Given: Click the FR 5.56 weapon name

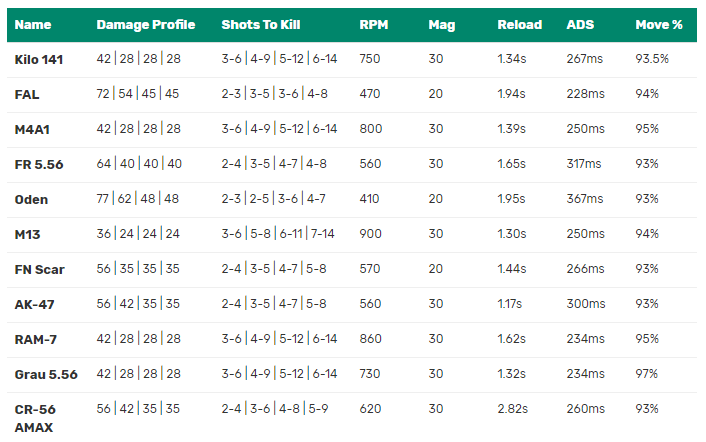Looking at the screenshot, I should click(39, 165).
